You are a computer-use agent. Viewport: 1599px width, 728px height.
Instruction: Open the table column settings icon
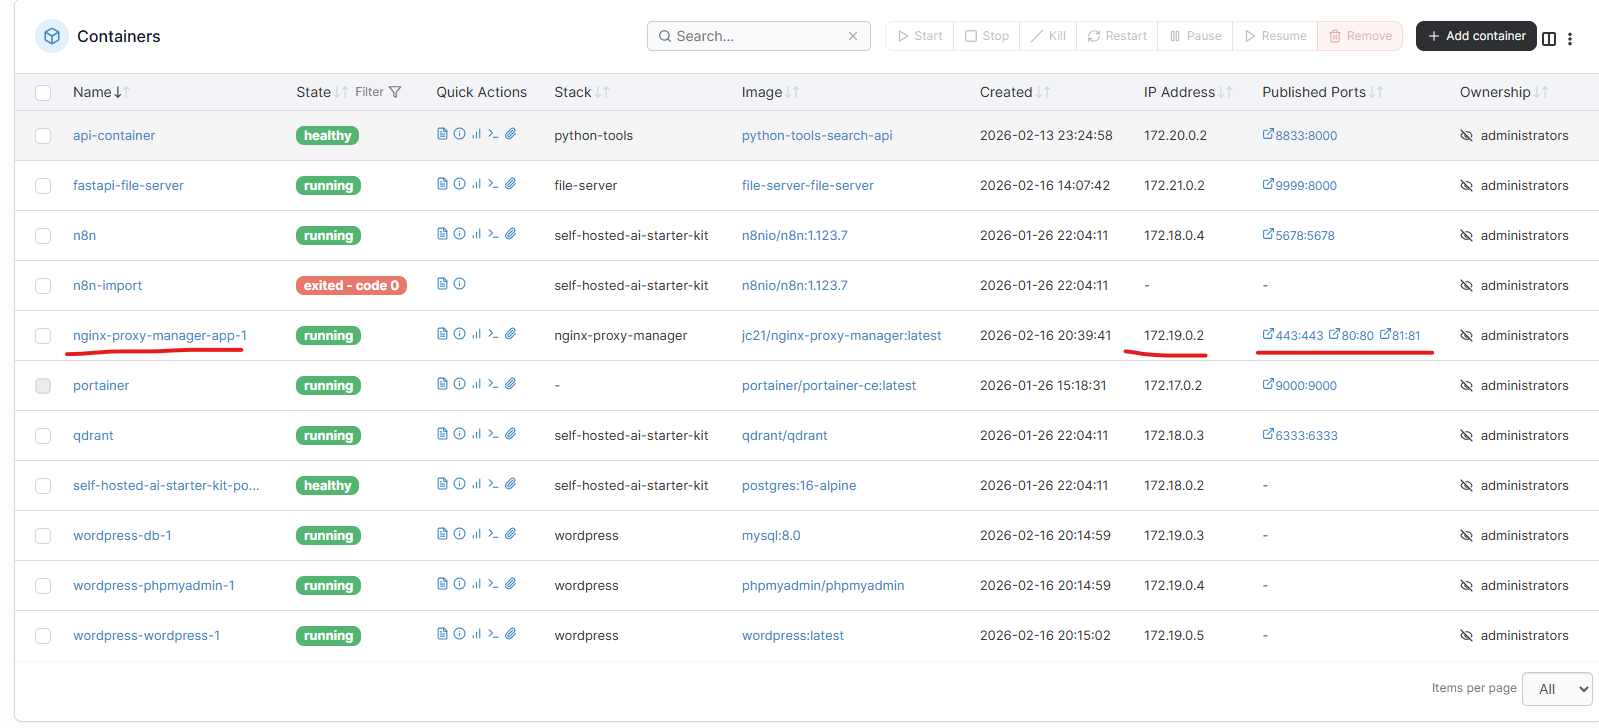1549,39
